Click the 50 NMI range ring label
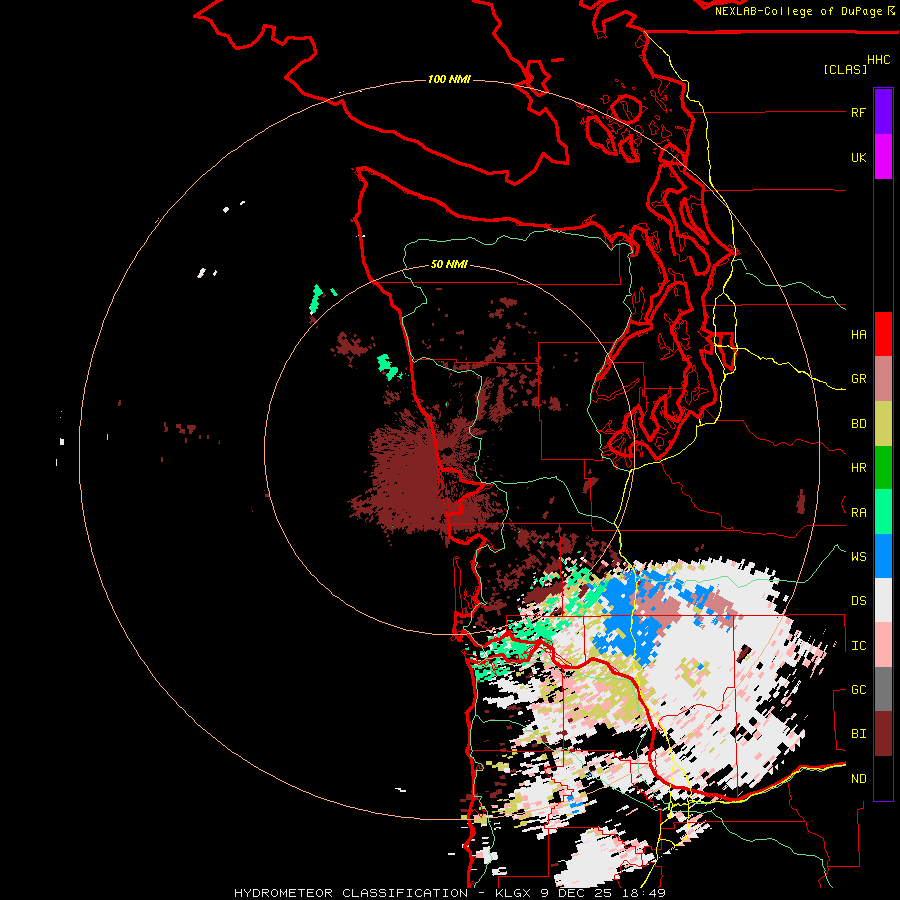Image resolution: width=900 pixels, height=900 pixels. point(449,264)
